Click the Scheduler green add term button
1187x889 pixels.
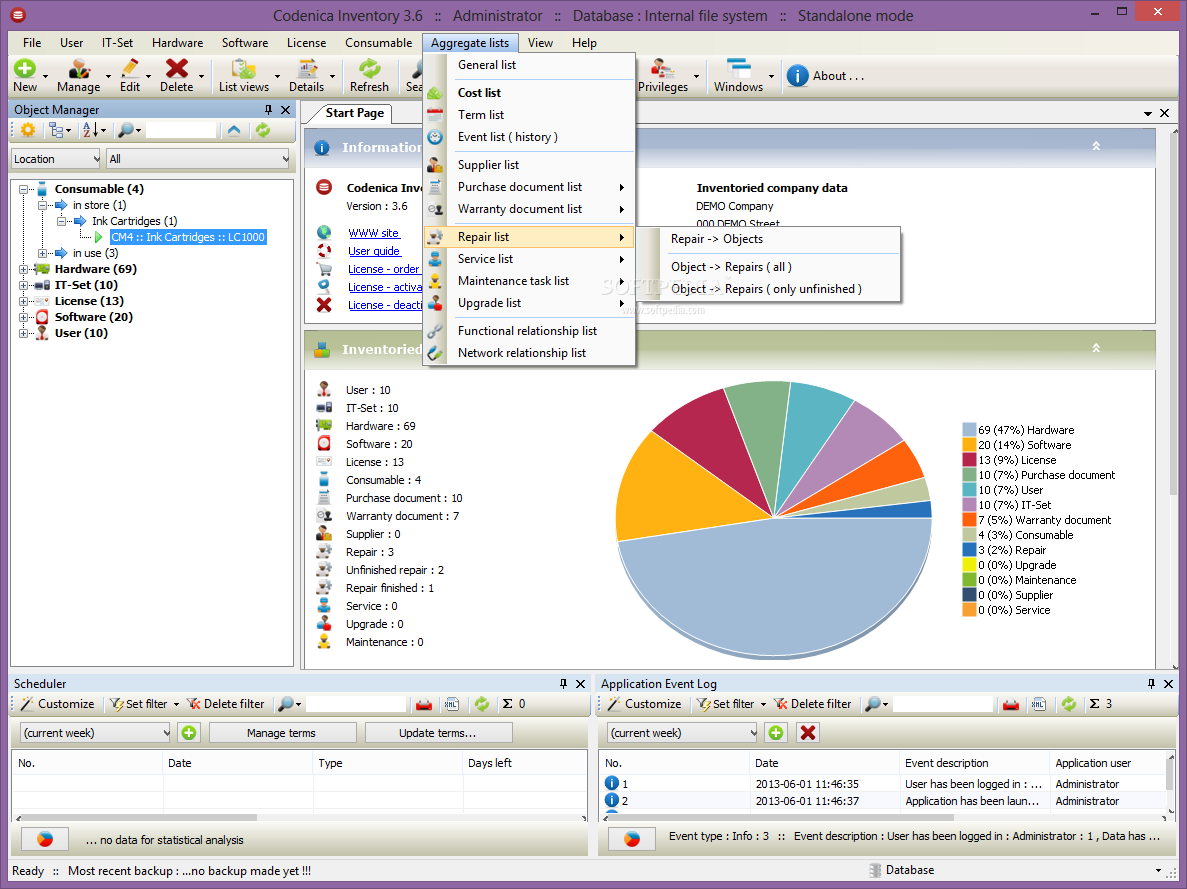coord(188,732)
